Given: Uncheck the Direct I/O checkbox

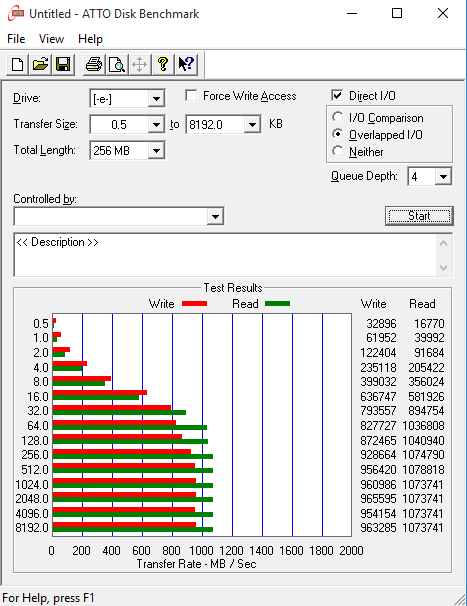Looking at the screenshot, I should point(337,95).
